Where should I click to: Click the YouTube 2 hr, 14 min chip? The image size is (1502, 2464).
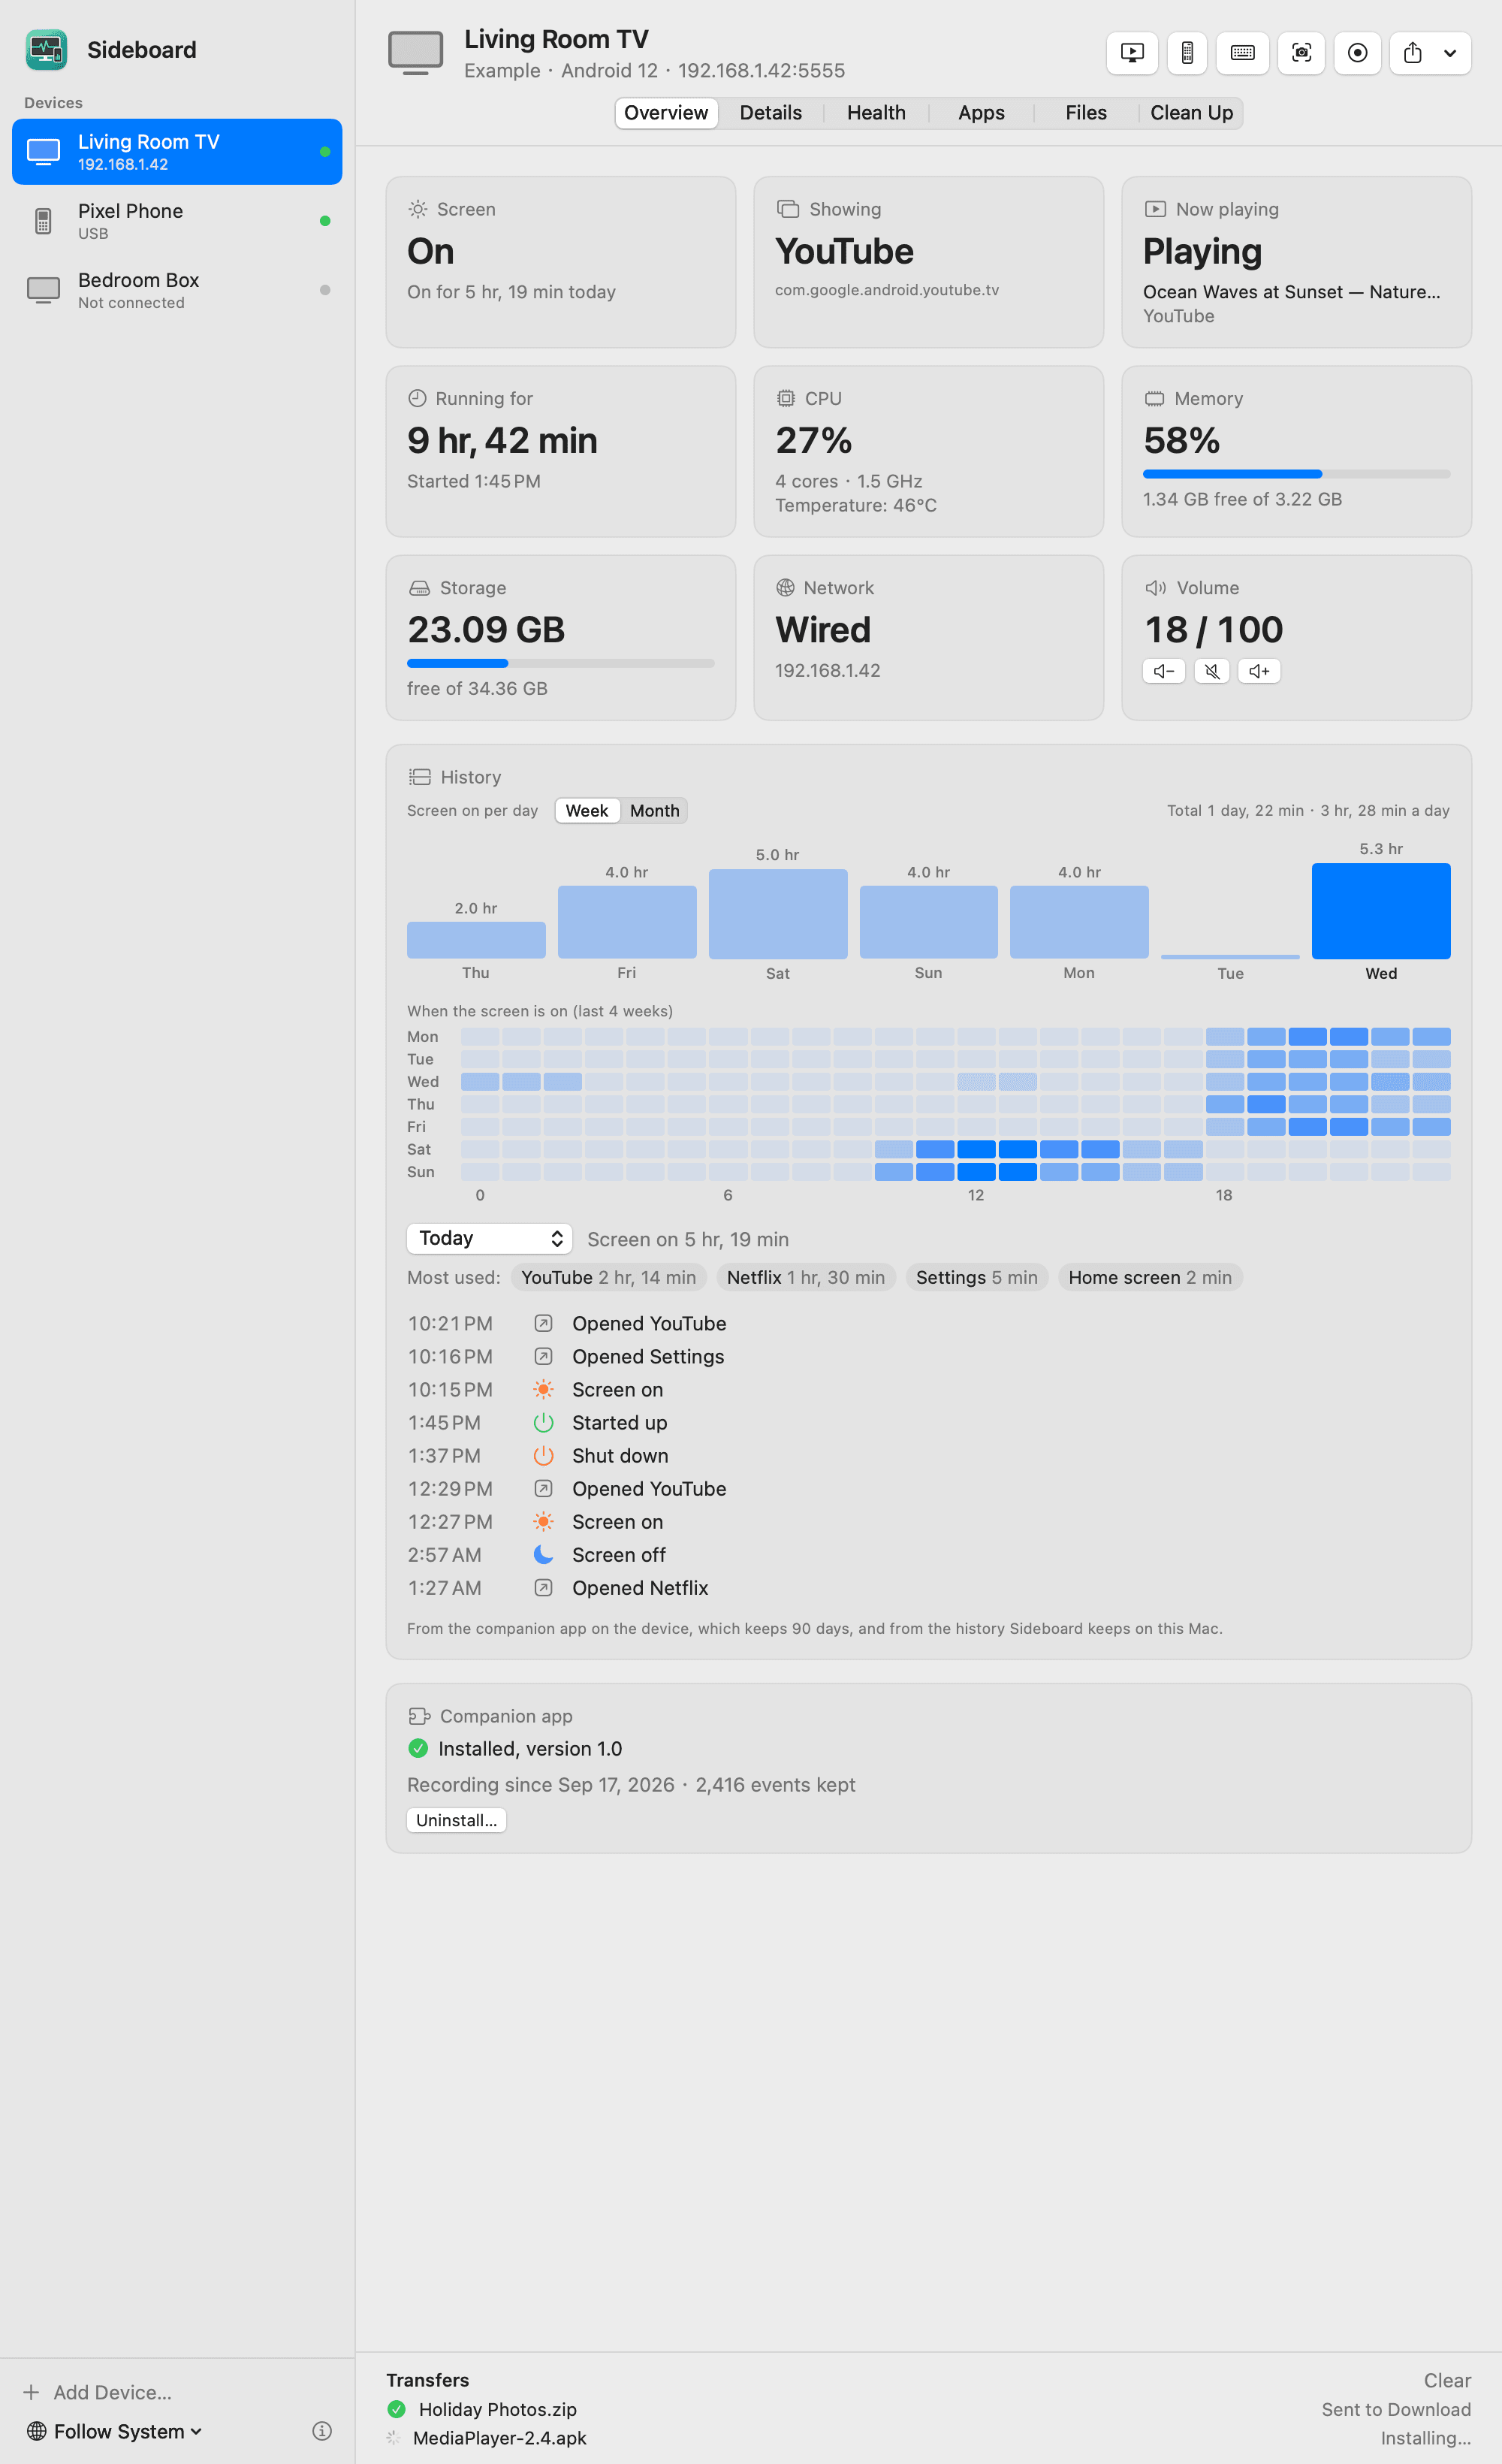(x=608, y=1277)
